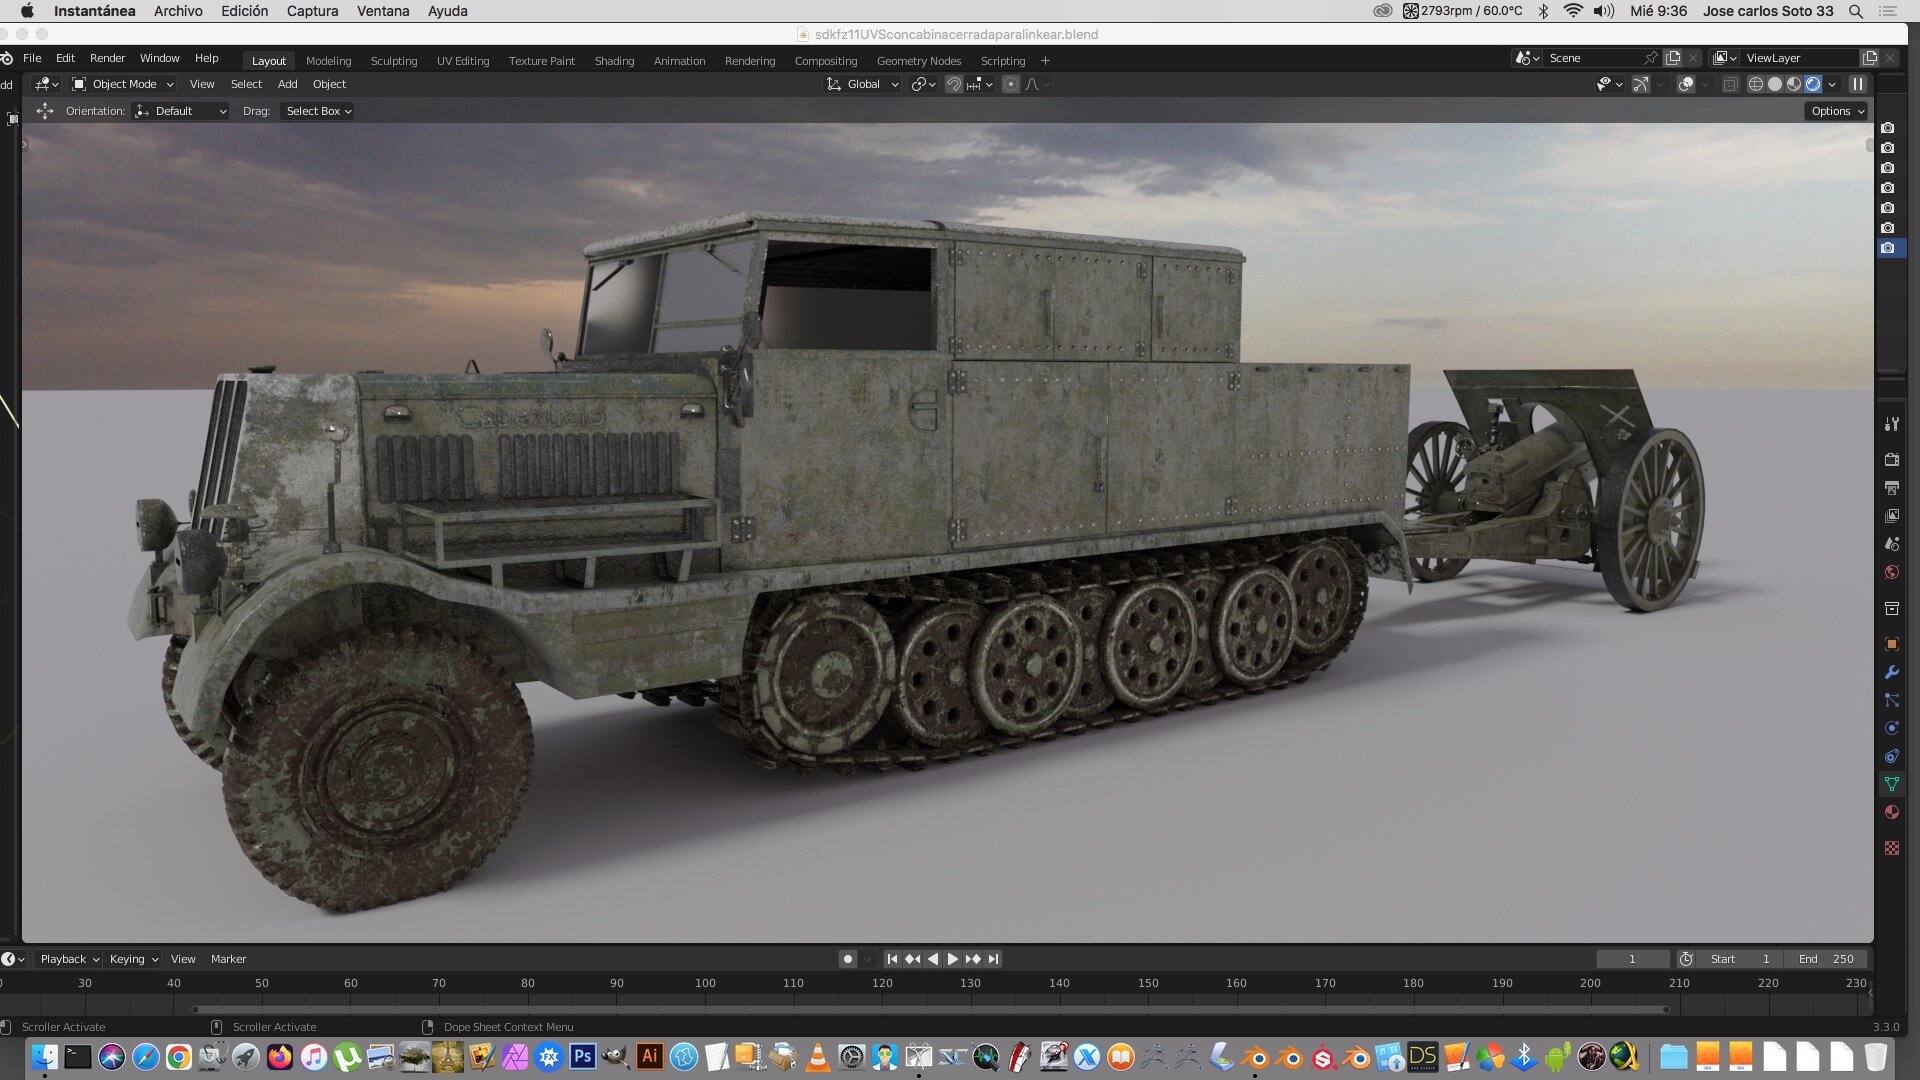Click the timeline Marker menu

click(228, 959)
